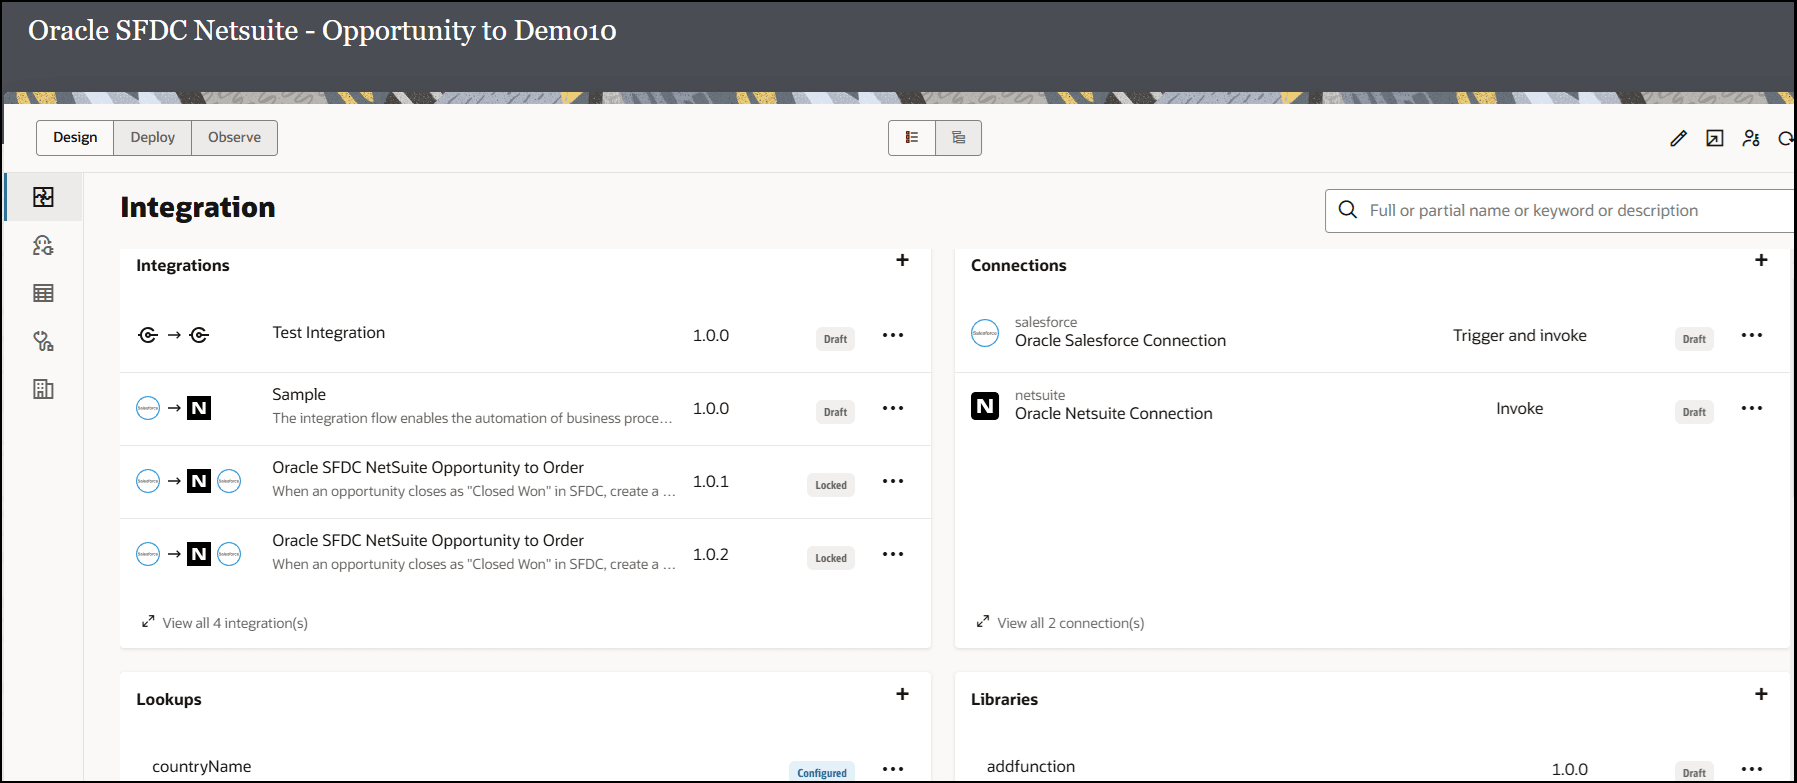The height and width of the screenshot is (783, 1797).
Task: Switch to the list view toggle
Action: 912,138
